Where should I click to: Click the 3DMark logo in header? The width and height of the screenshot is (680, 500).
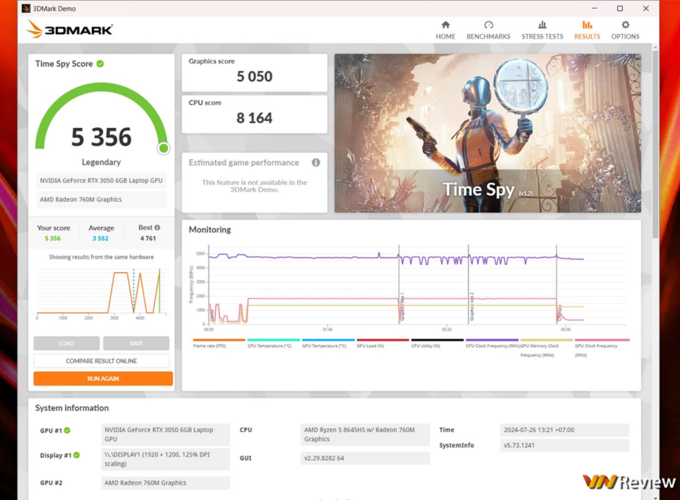pyautogui.click(x=69, y=29)
